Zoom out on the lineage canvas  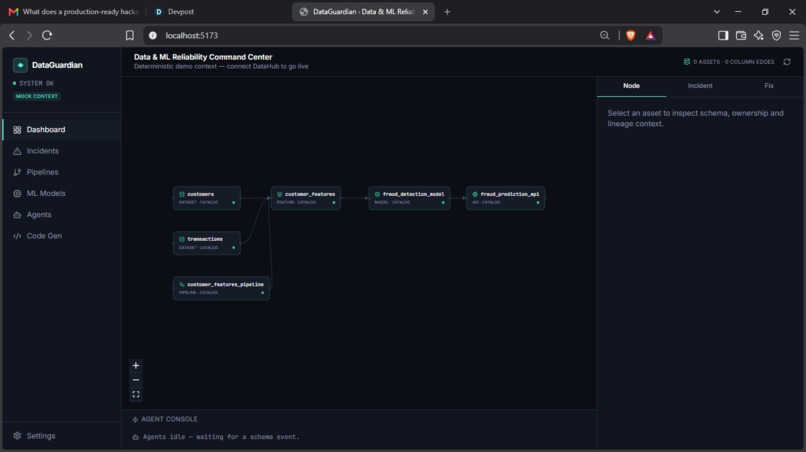click(x=136, y=380)
